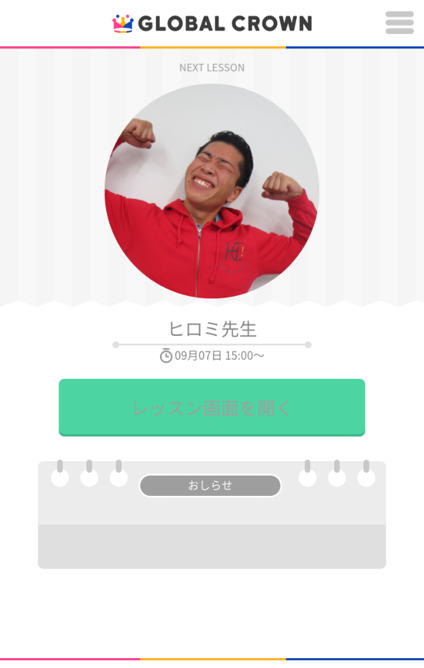This screenshot has width=424, height=668.
Task: Click the colorful crown logo icon
Action: click(x=123, y=23)
